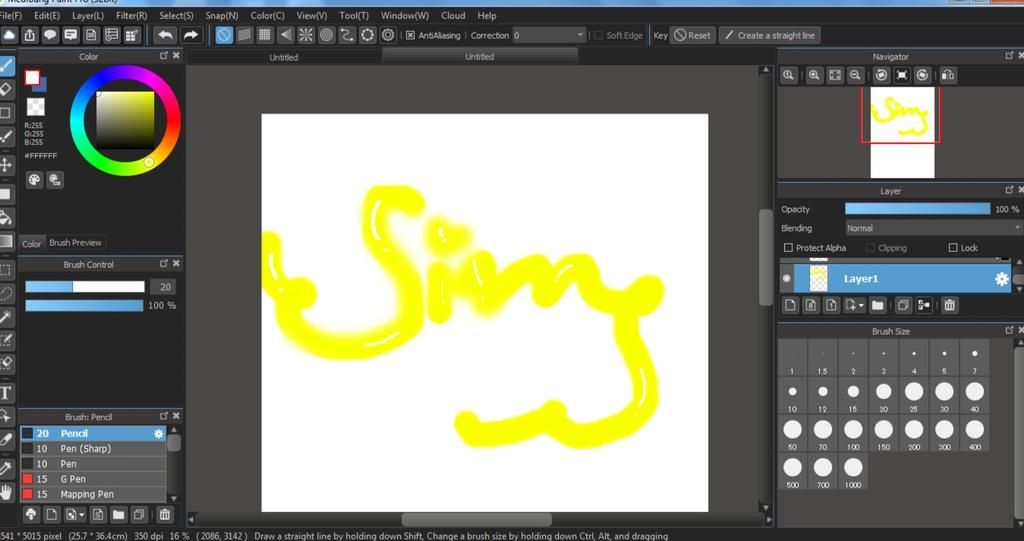Delete brush with trash icon
The image size is (1024, 541).
coord(165,515)
